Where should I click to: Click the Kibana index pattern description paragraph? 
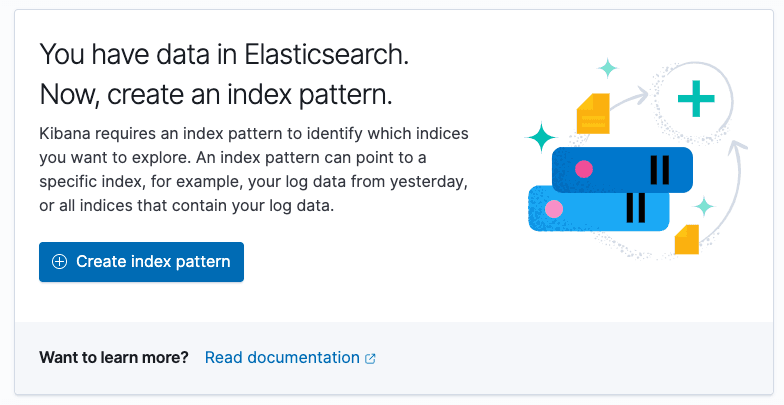254,169
